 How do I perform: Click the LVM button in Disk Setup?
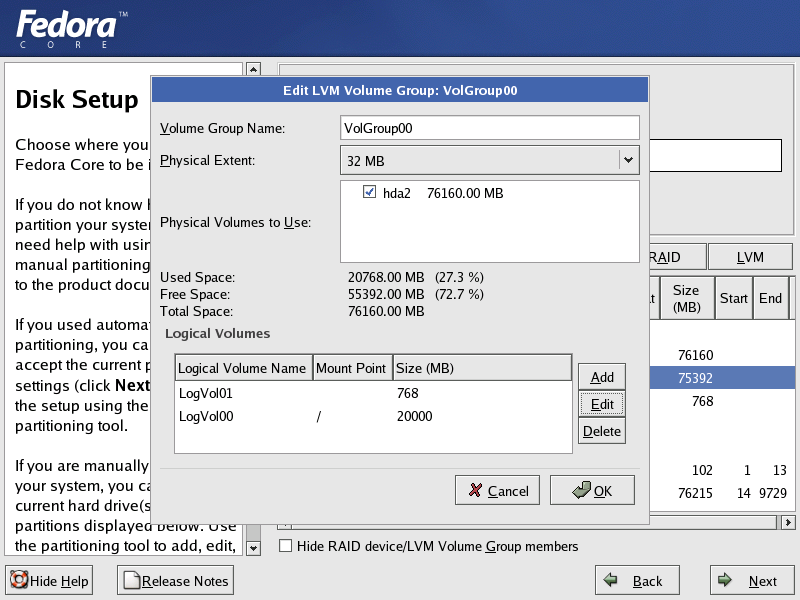point(750,257)
